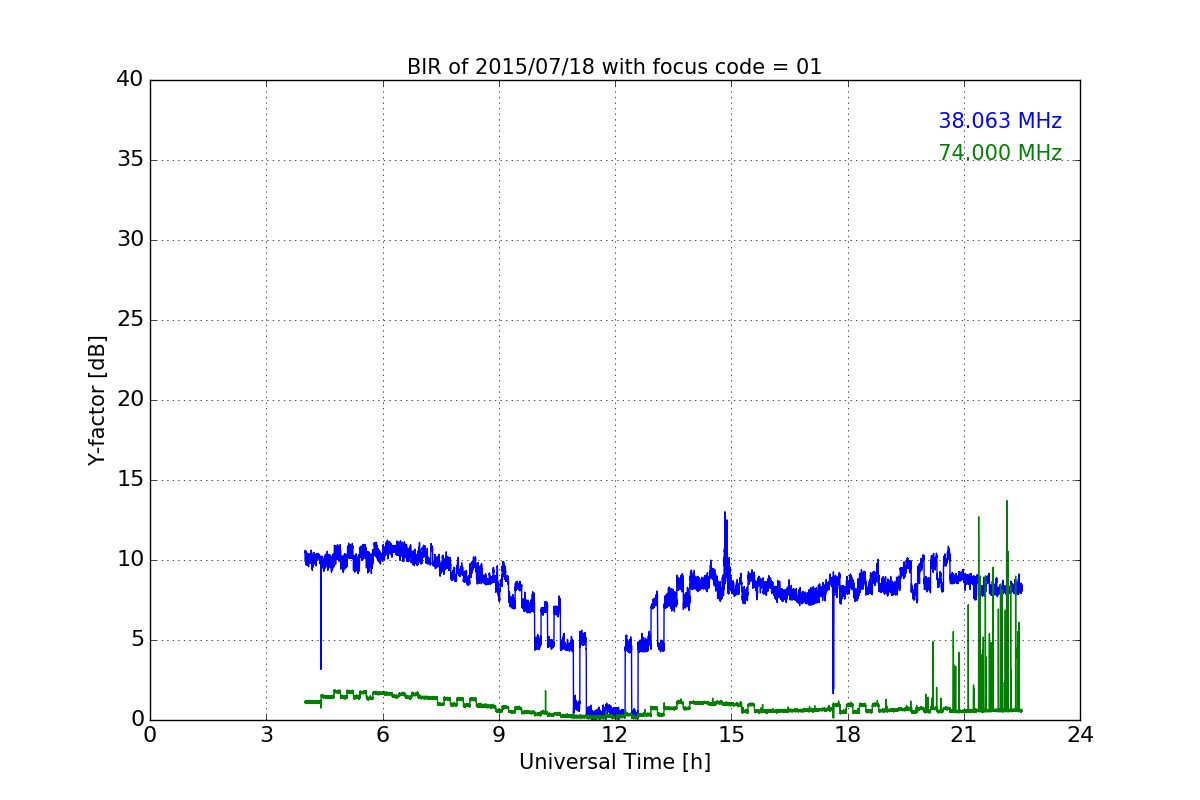
Task: Click y-axis tick label "30"
Action: click(130, 240)
